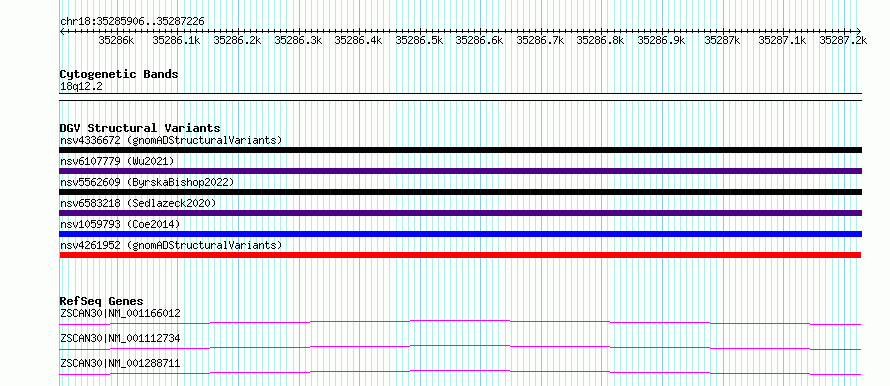Viewport: 890px width, 386px height.
Task: Click the 35287.2k ruler tick label
Action: tap(843, 40)
